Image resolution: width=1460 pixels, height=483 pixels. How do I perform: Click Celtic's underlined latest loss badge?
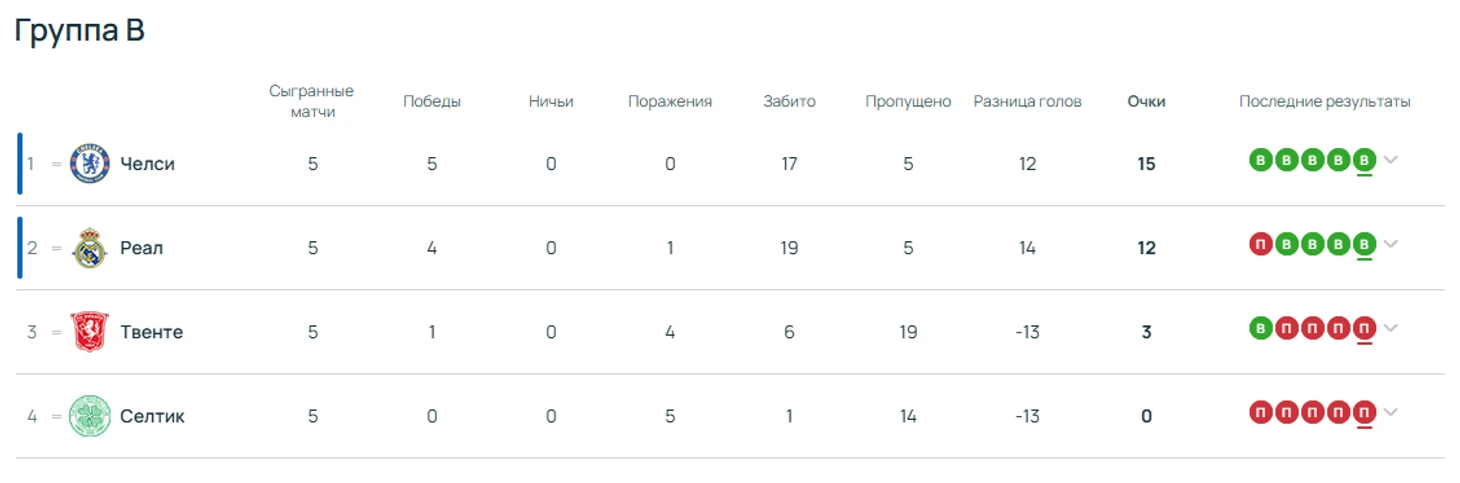pos(1364,412)
